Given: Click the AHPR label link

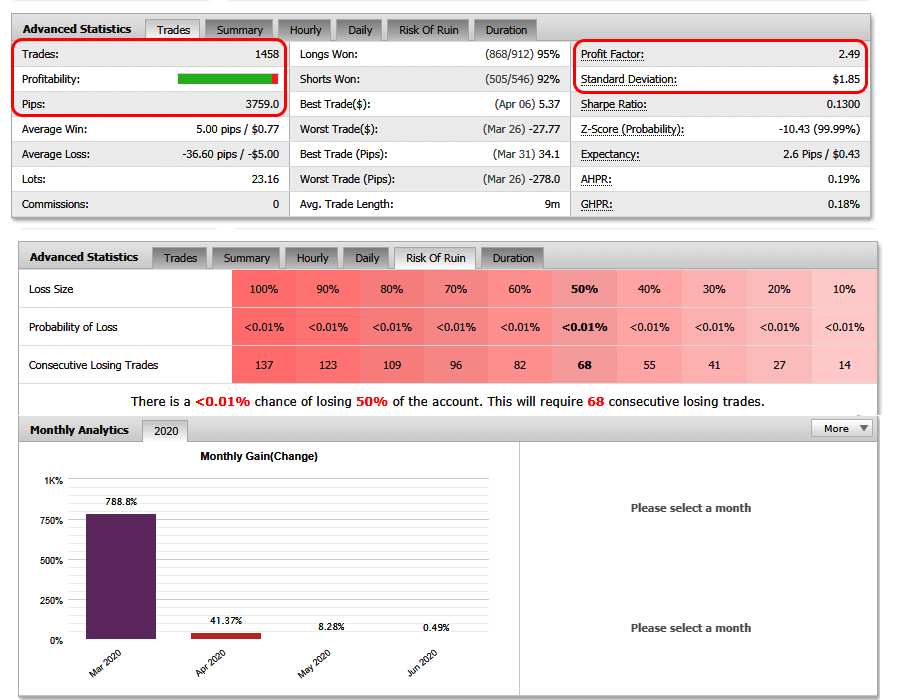Looking at the screenshot, I should pos(596,179).
